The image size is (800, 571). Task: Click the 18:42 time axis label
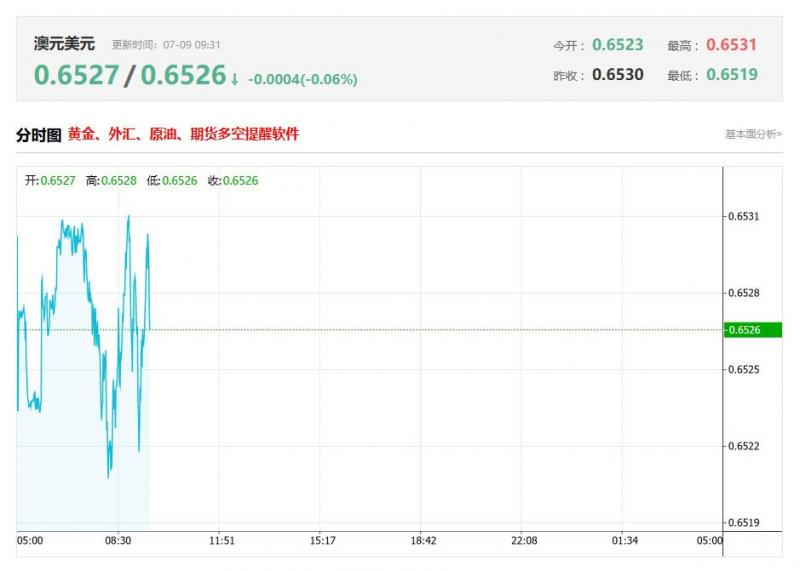pyautogui.click(x=423, y=540)
